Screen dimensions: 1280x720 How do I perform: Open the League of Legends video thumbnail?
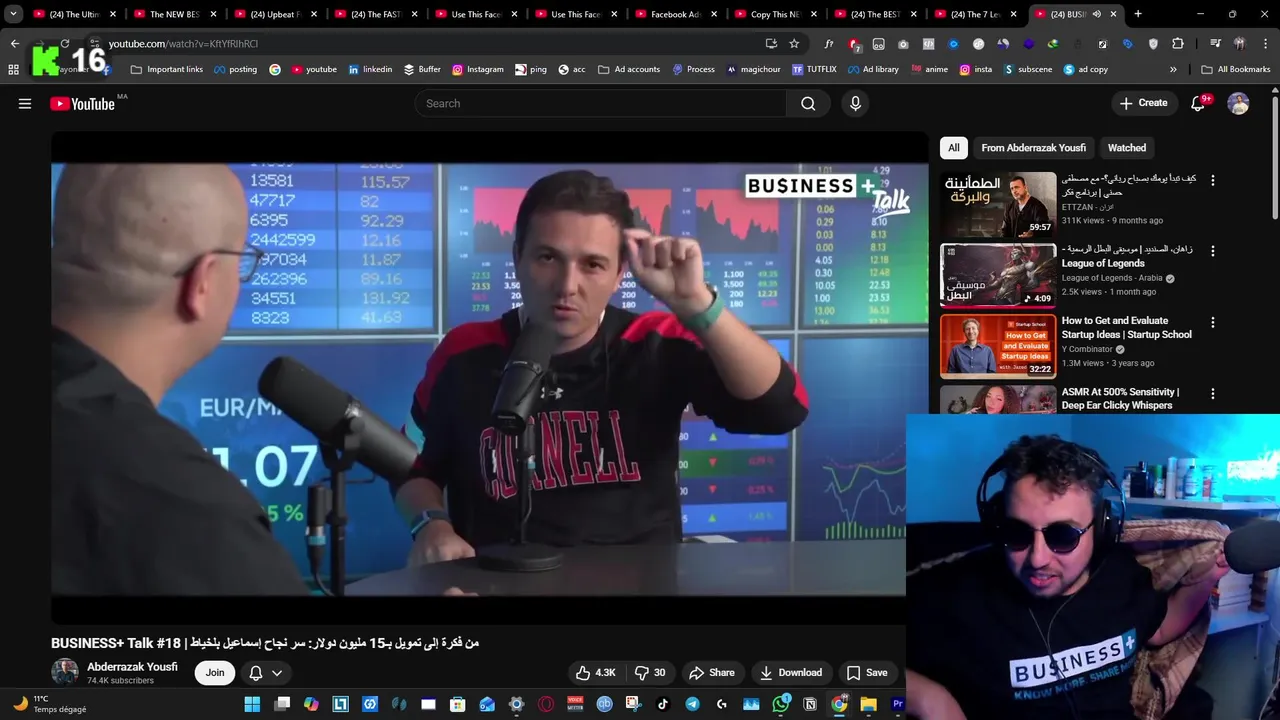pos(998,275)
